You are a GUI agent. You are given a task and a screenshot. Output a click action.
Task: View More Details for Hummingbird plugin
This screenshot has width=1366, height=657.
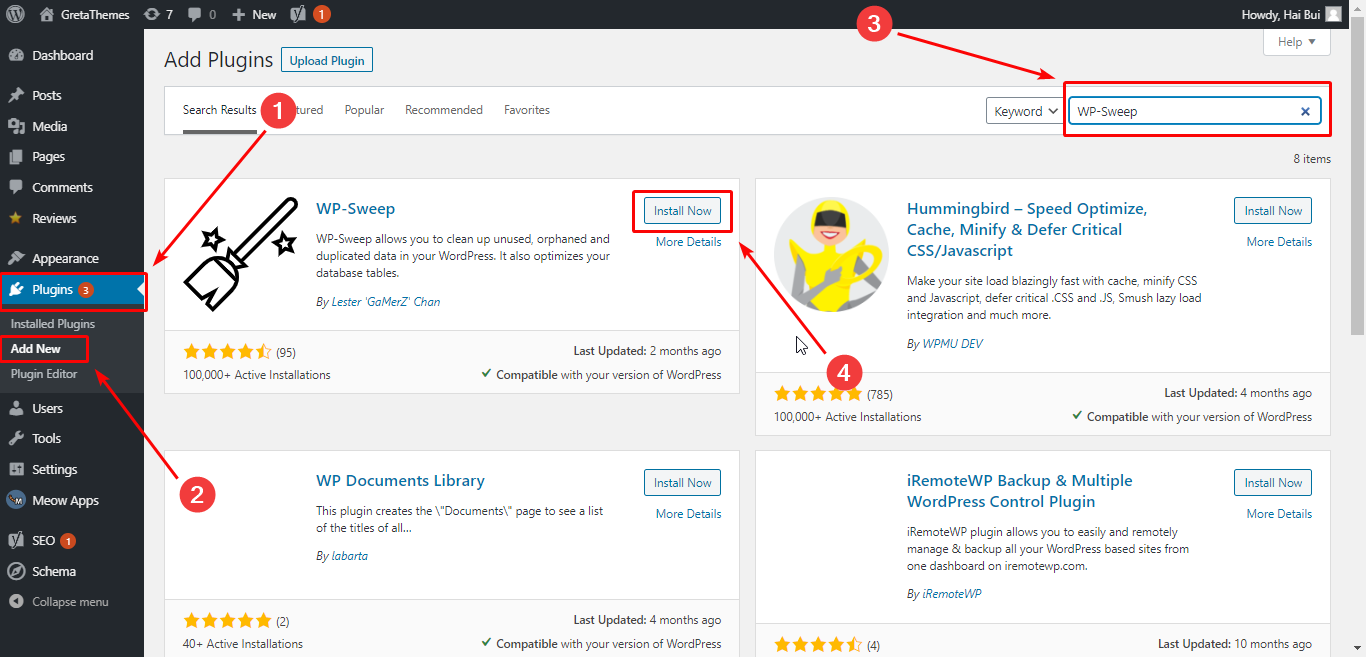point(1278,241)
